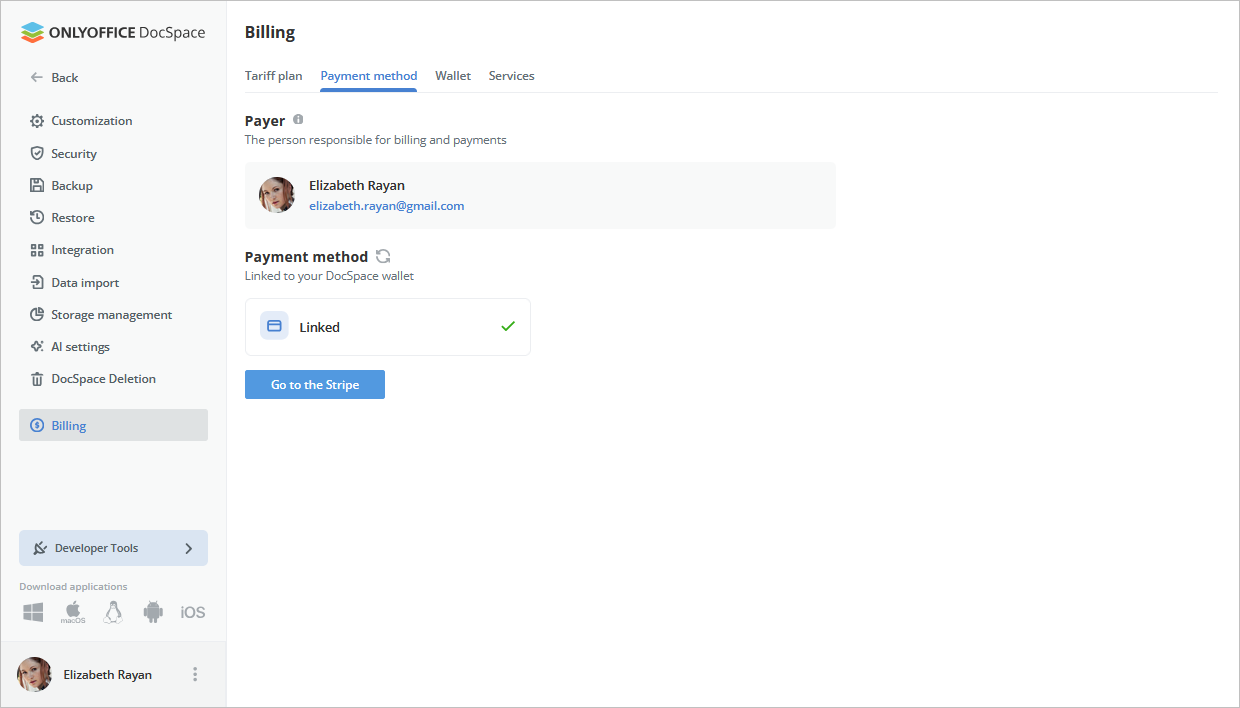This screenshot has height=708, width=1240.
Task: Click the Linux penguin download icon
Action: [113, 612]
